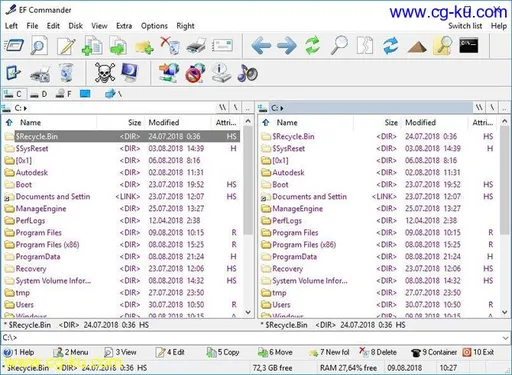Click the card/mail icon in top toolbar
Viewport: 512px width, 375px height.
click(222, 46)
